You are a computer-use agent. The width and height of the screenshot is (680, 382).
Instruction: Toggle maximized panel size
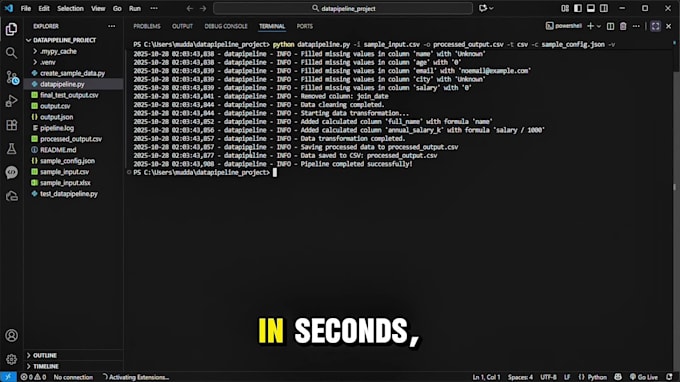655,26
